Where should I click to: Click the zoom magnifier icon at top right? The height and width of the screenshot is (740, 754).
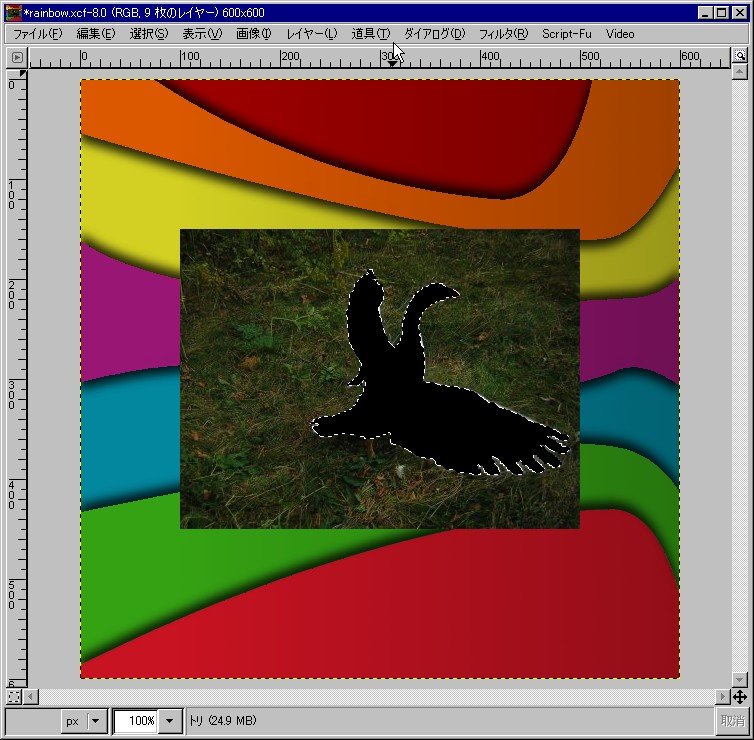(x=740, y=55)
